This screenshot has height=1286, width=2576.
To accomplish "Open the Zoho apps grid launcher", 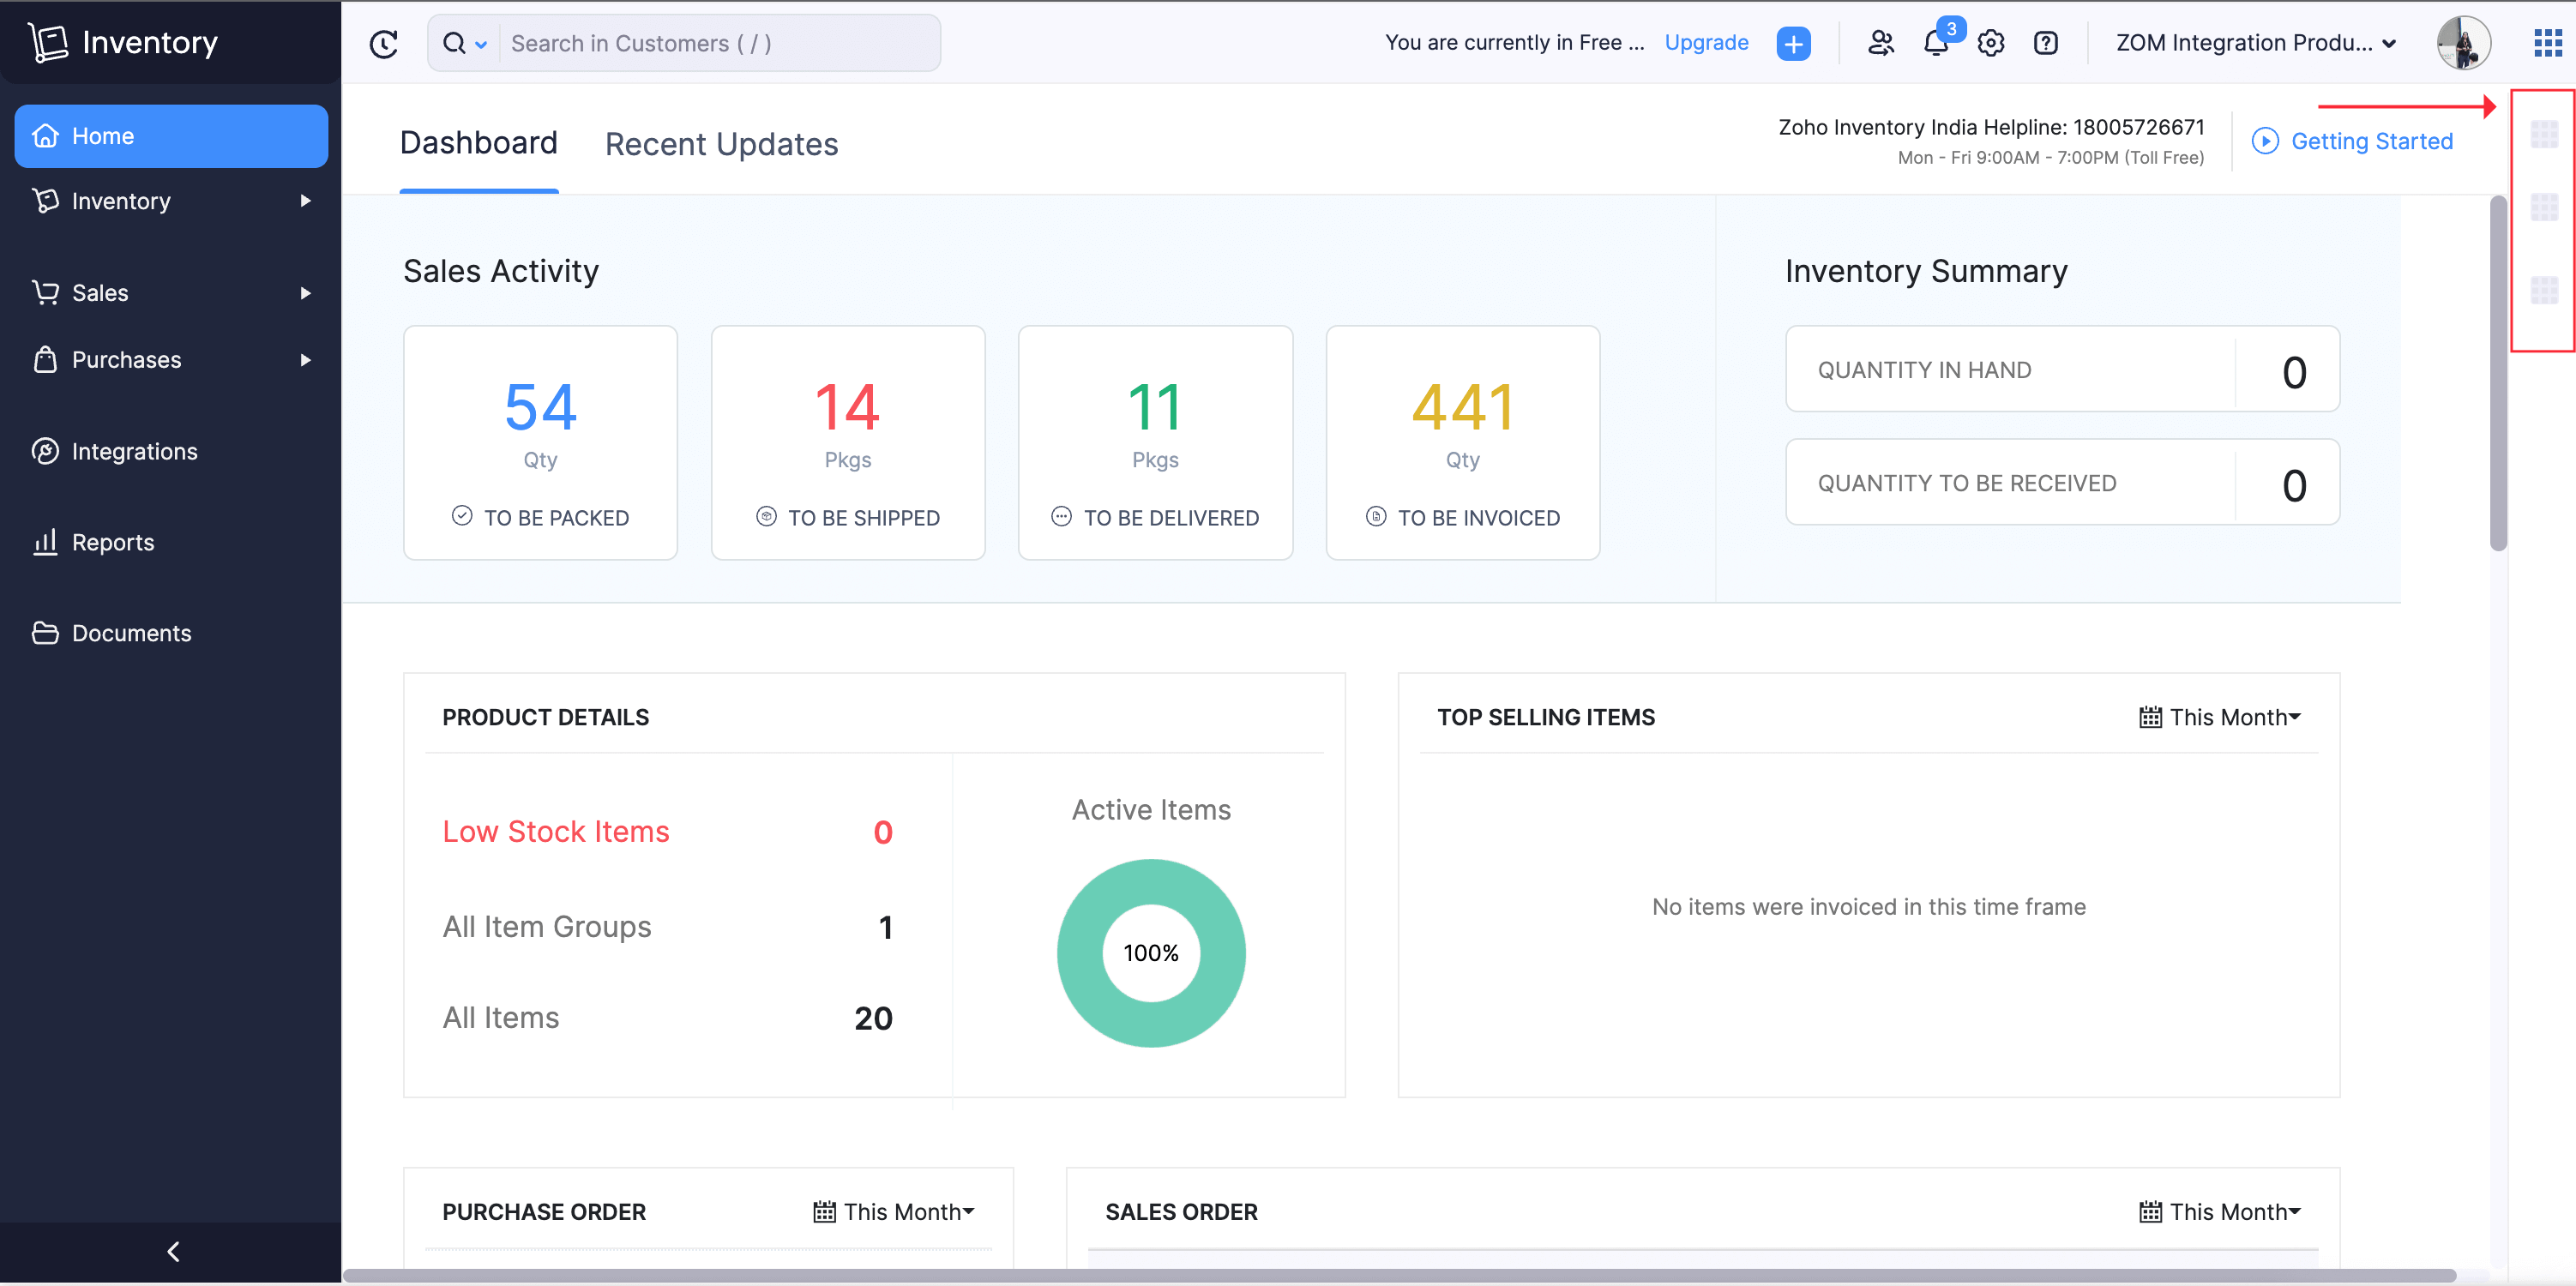I will pos(2546,43).
